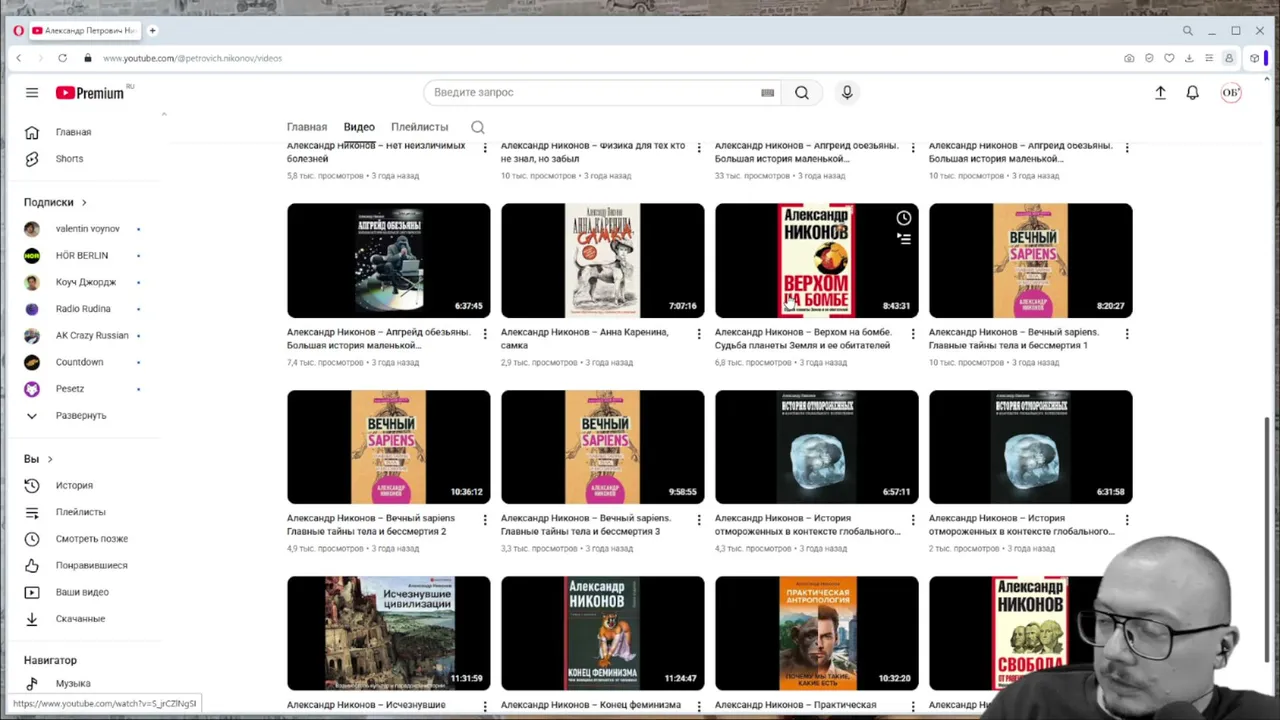Image resolution: width=1280 pixels, height=720 pixels.
Task: Open the on-screen keyboard icon in search box
Action: 767,93
